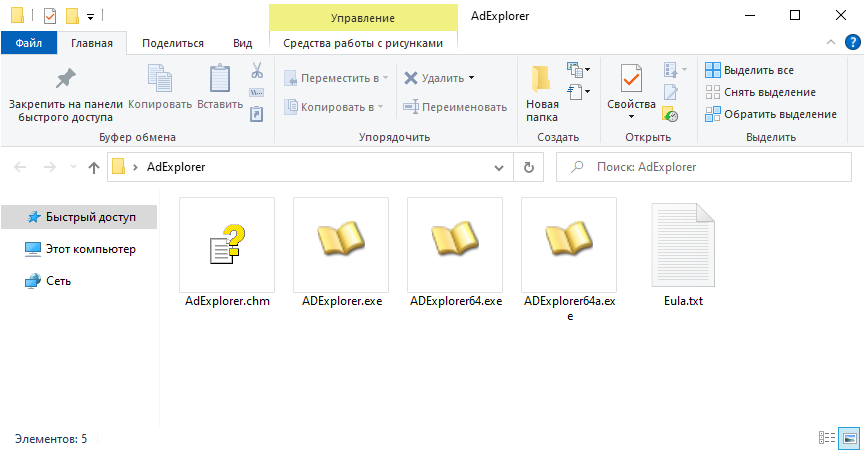
Task: Click the Копировать (Copy) ribbon icon
Action: (x=160, y=79)
